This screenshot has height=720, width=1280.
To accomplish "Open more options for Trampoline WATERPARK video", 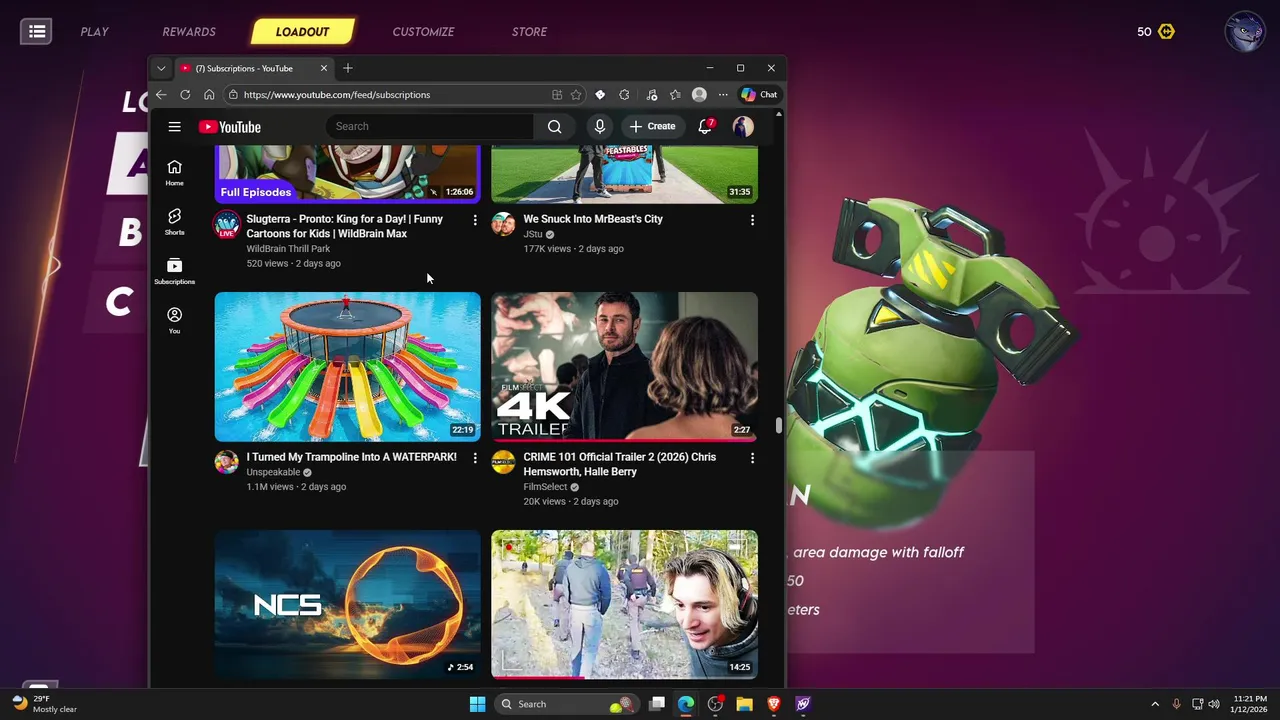I will 475,458.
